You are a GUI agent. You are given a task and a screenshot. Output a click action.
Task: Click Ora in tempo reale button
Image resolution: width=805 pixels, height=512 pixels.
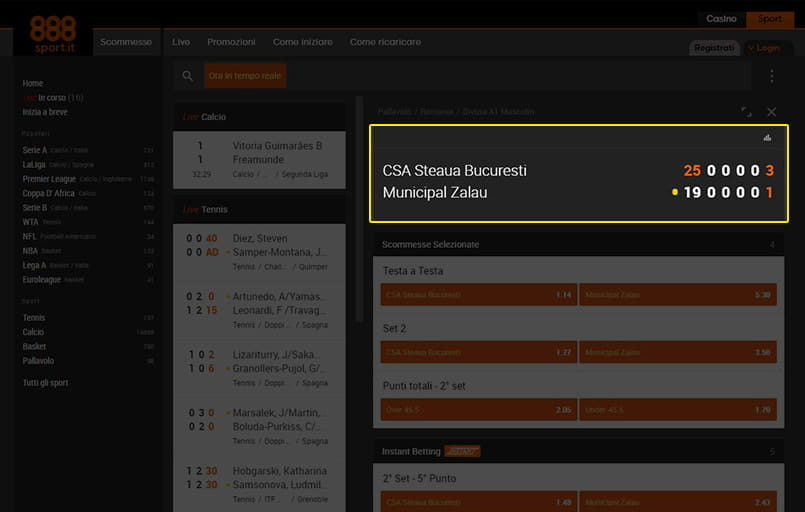(245, 75)
